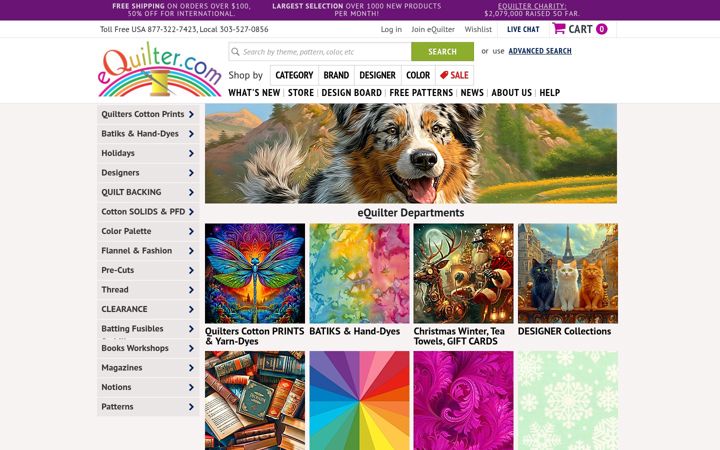The height and width of the screenshot is (450, 720).
Task: Click the eQuilter.com rainbow logo
Action: (159, 69)
